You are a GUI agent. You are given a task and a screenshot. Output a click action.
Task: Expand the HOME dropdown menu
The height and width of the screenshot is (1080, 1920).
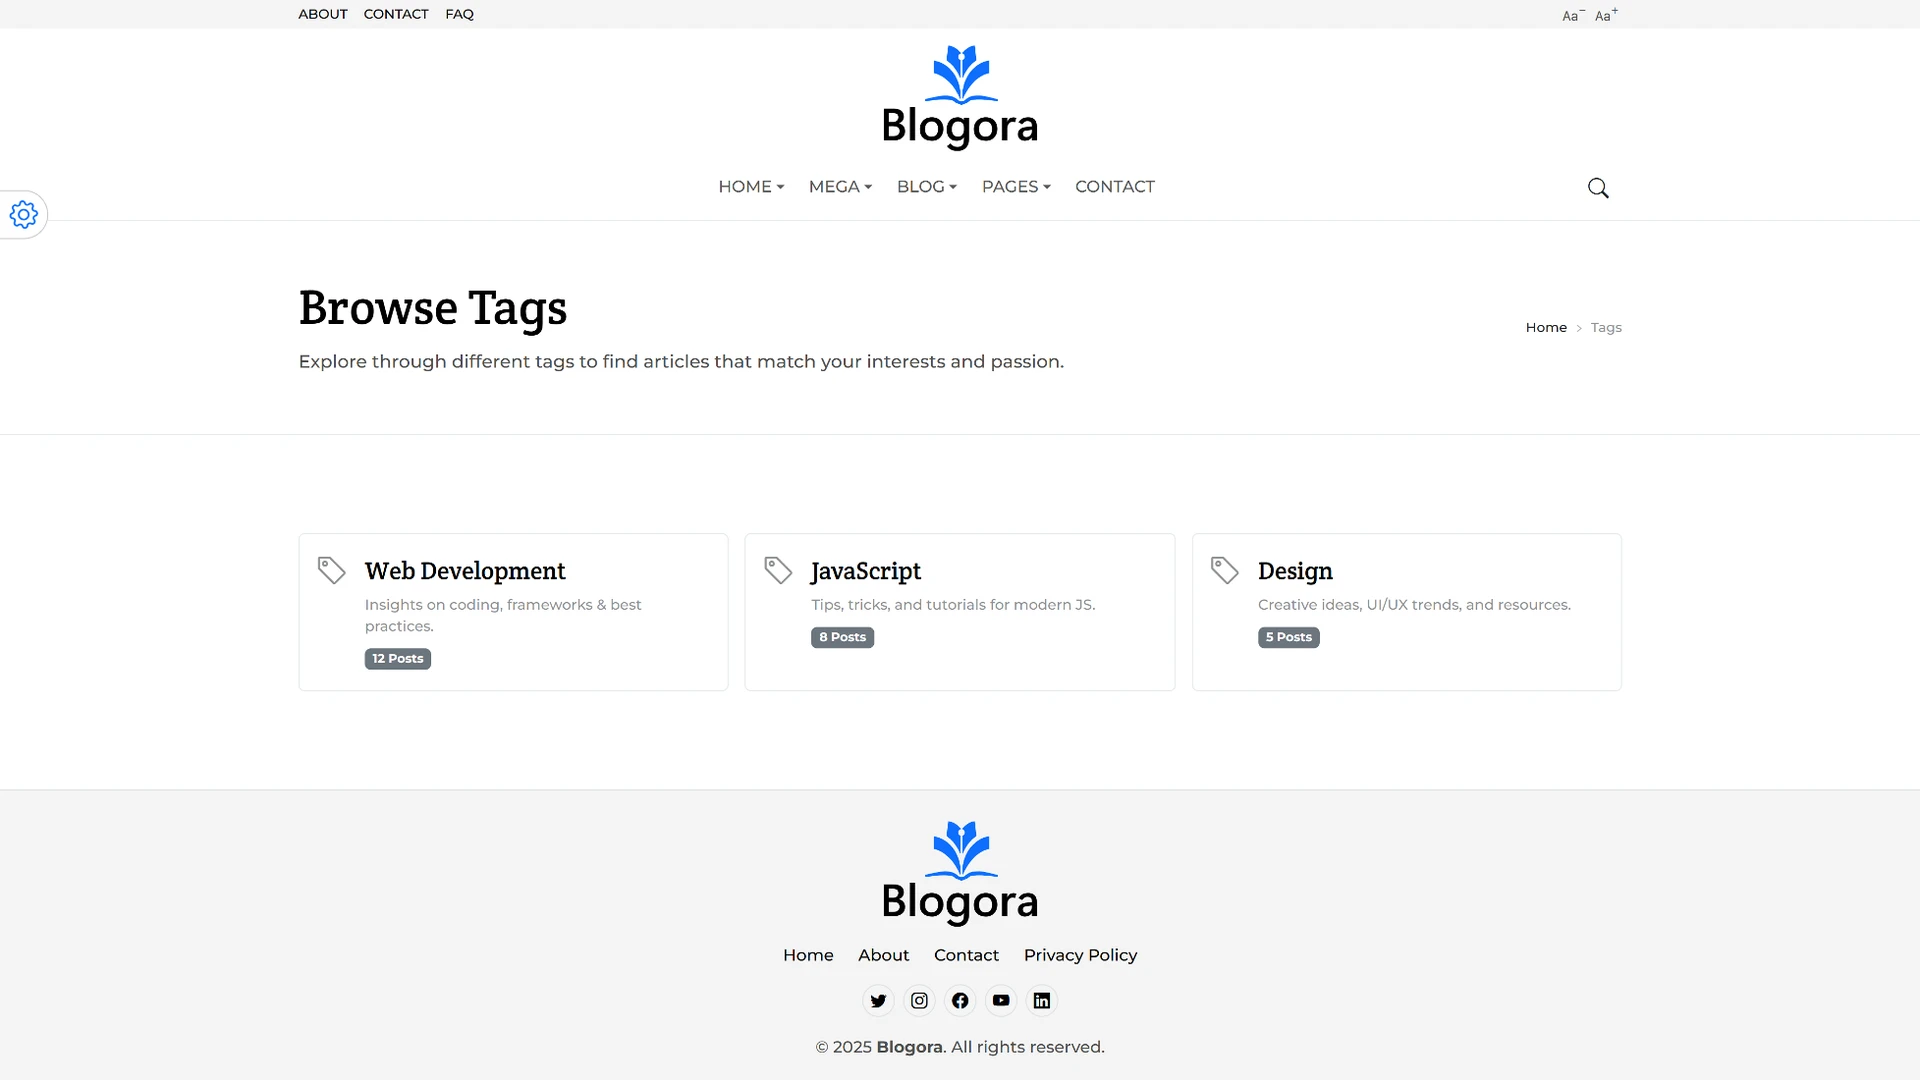751,187
